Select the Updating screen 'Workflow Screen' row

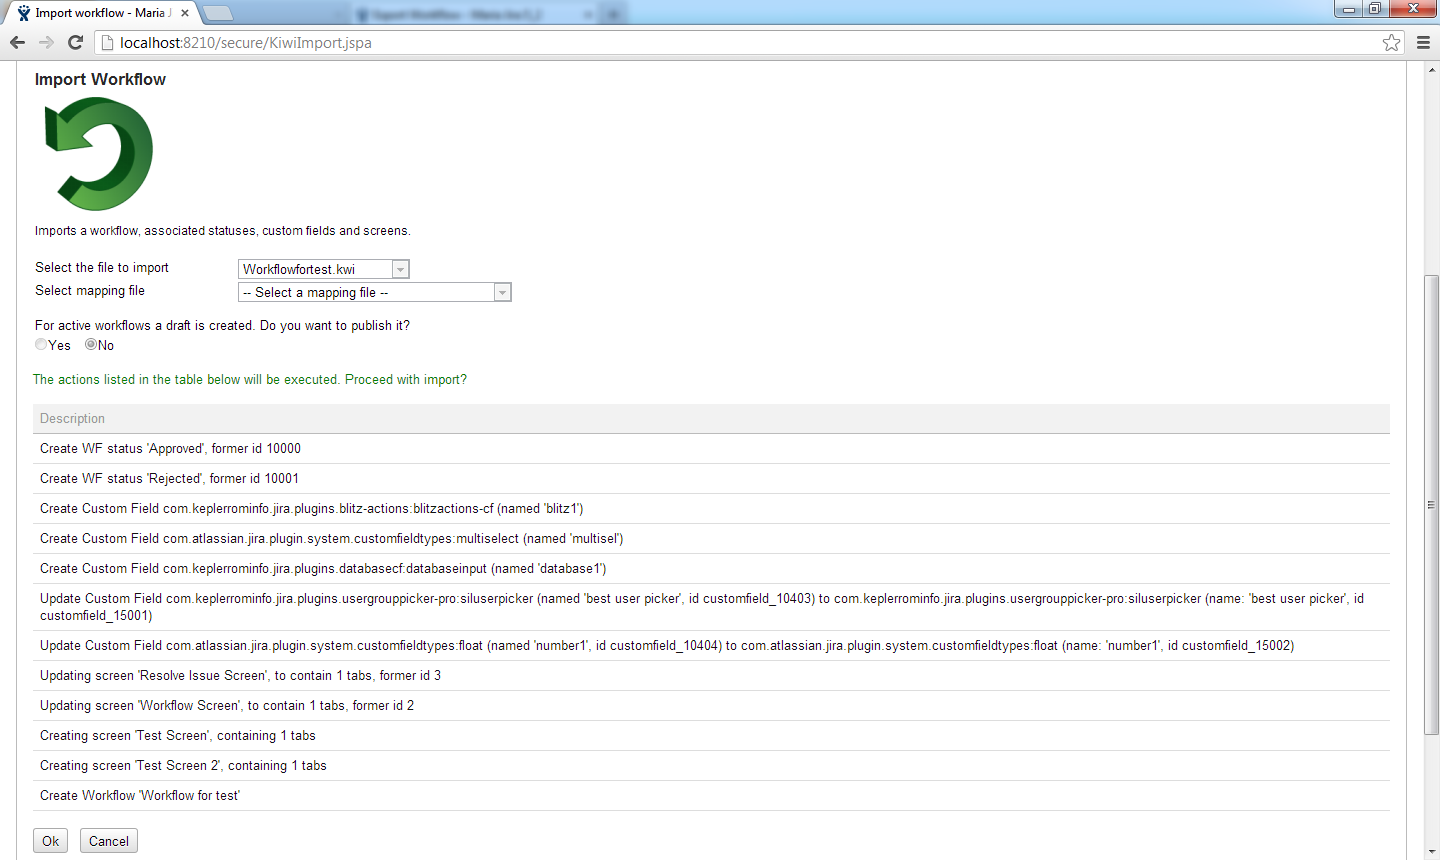[711, 706]
